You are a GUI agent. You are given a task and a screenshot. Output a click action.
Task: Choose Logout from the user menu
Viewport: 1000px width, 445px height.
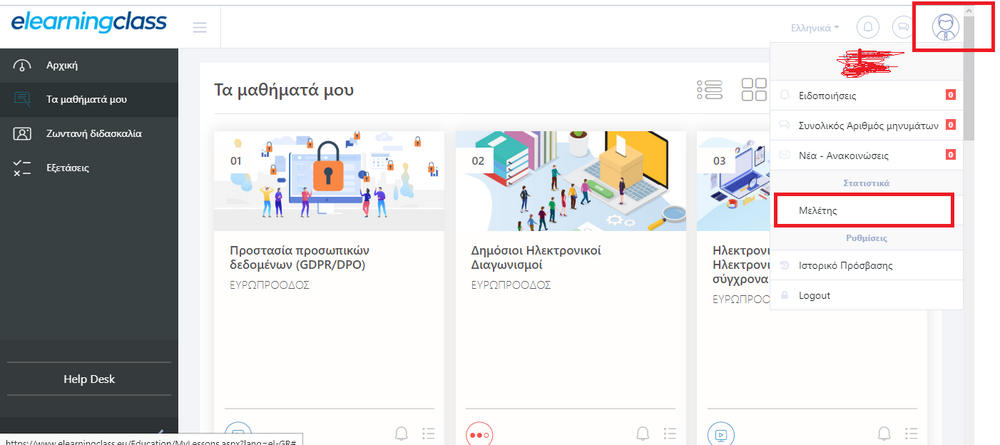(x=814, y=296)
